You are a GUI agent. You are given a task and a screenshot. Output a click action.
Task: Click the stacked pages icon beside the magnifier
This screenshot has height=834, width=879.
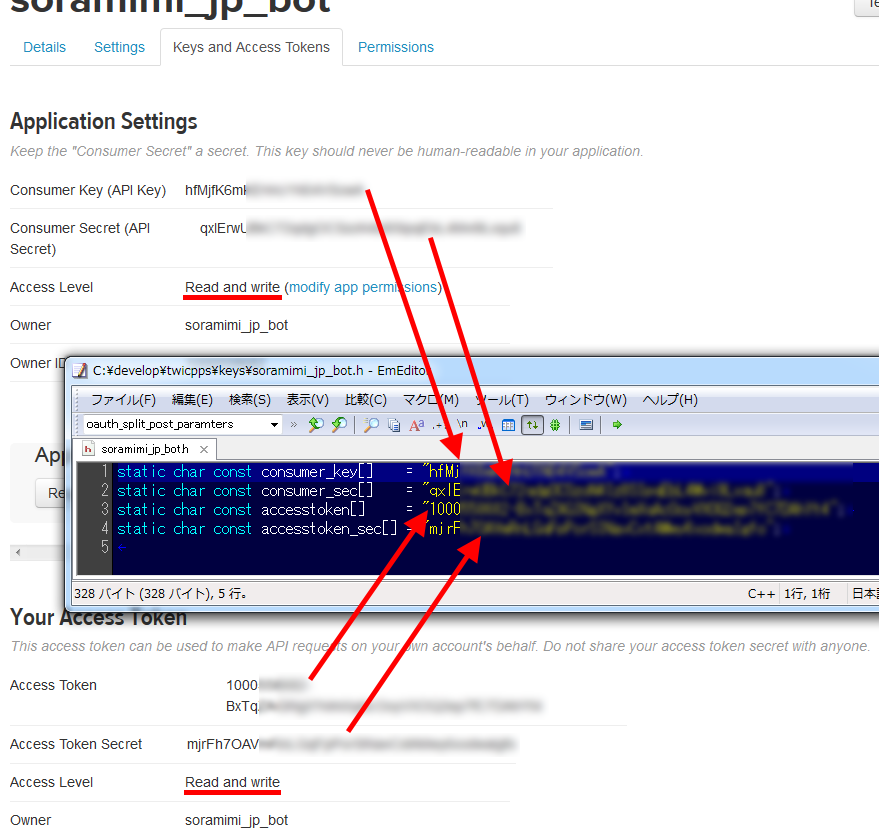click(x=394, y=425)
